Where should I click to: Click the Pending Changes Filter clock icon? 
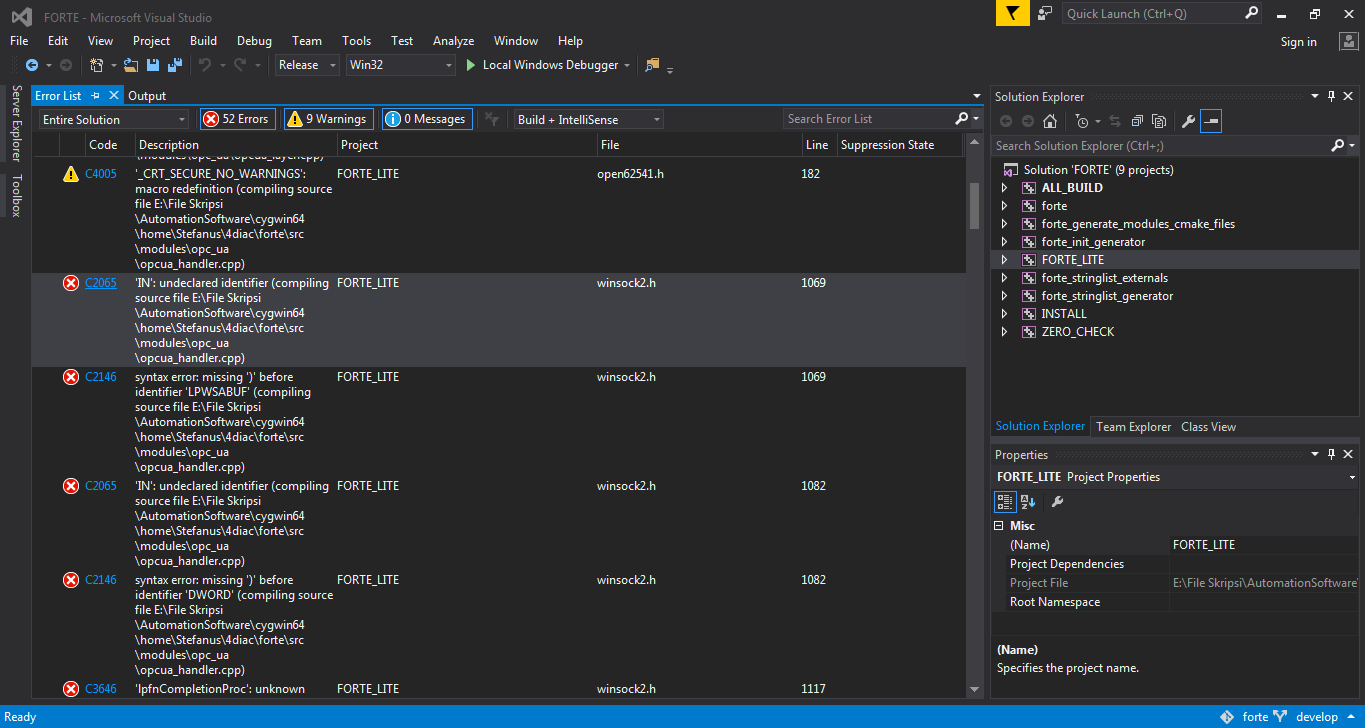[1082, 121]
